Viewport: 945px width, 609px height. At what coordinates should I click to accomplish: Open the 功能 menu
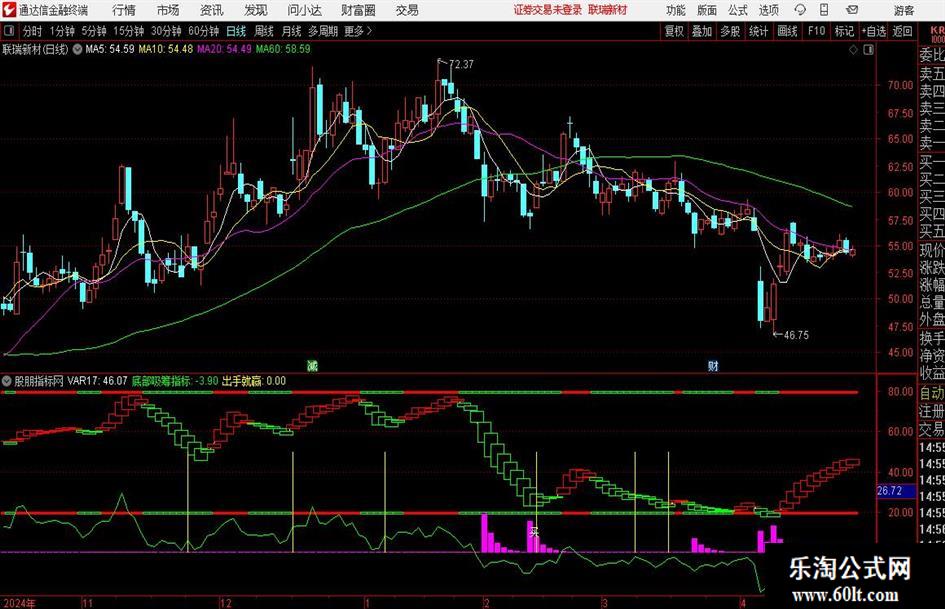point(676,10)
